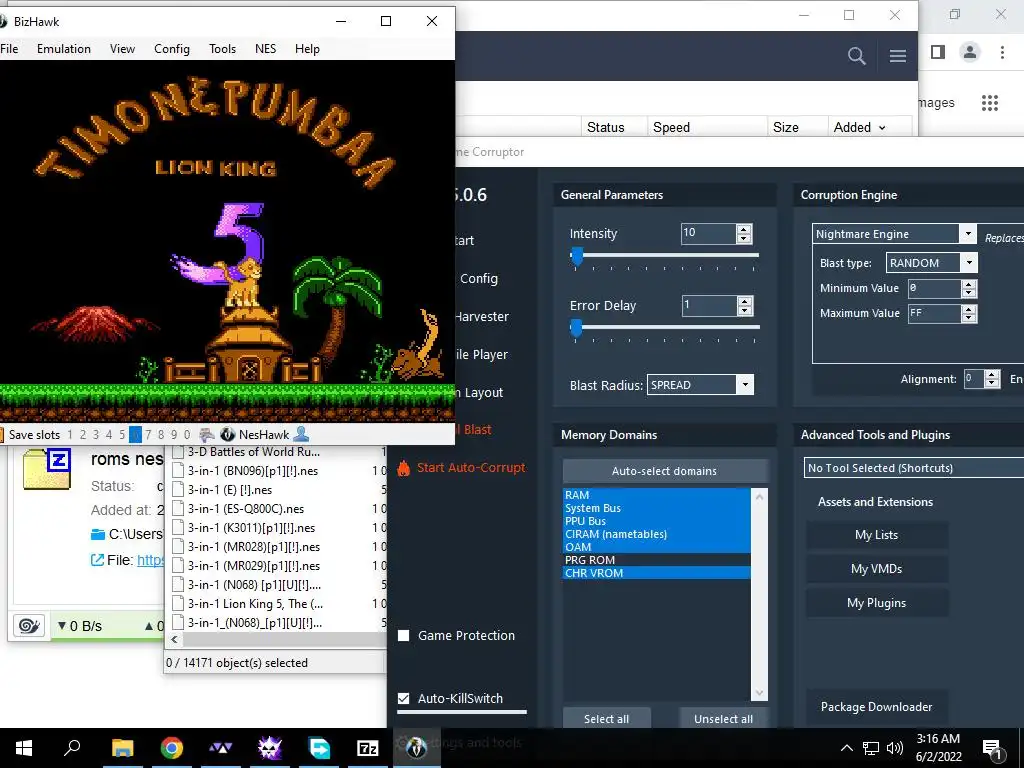This screenshot has width=1024, height=768.
Task: Open the Config menu in BizHawk
Action: pos(172,49)
